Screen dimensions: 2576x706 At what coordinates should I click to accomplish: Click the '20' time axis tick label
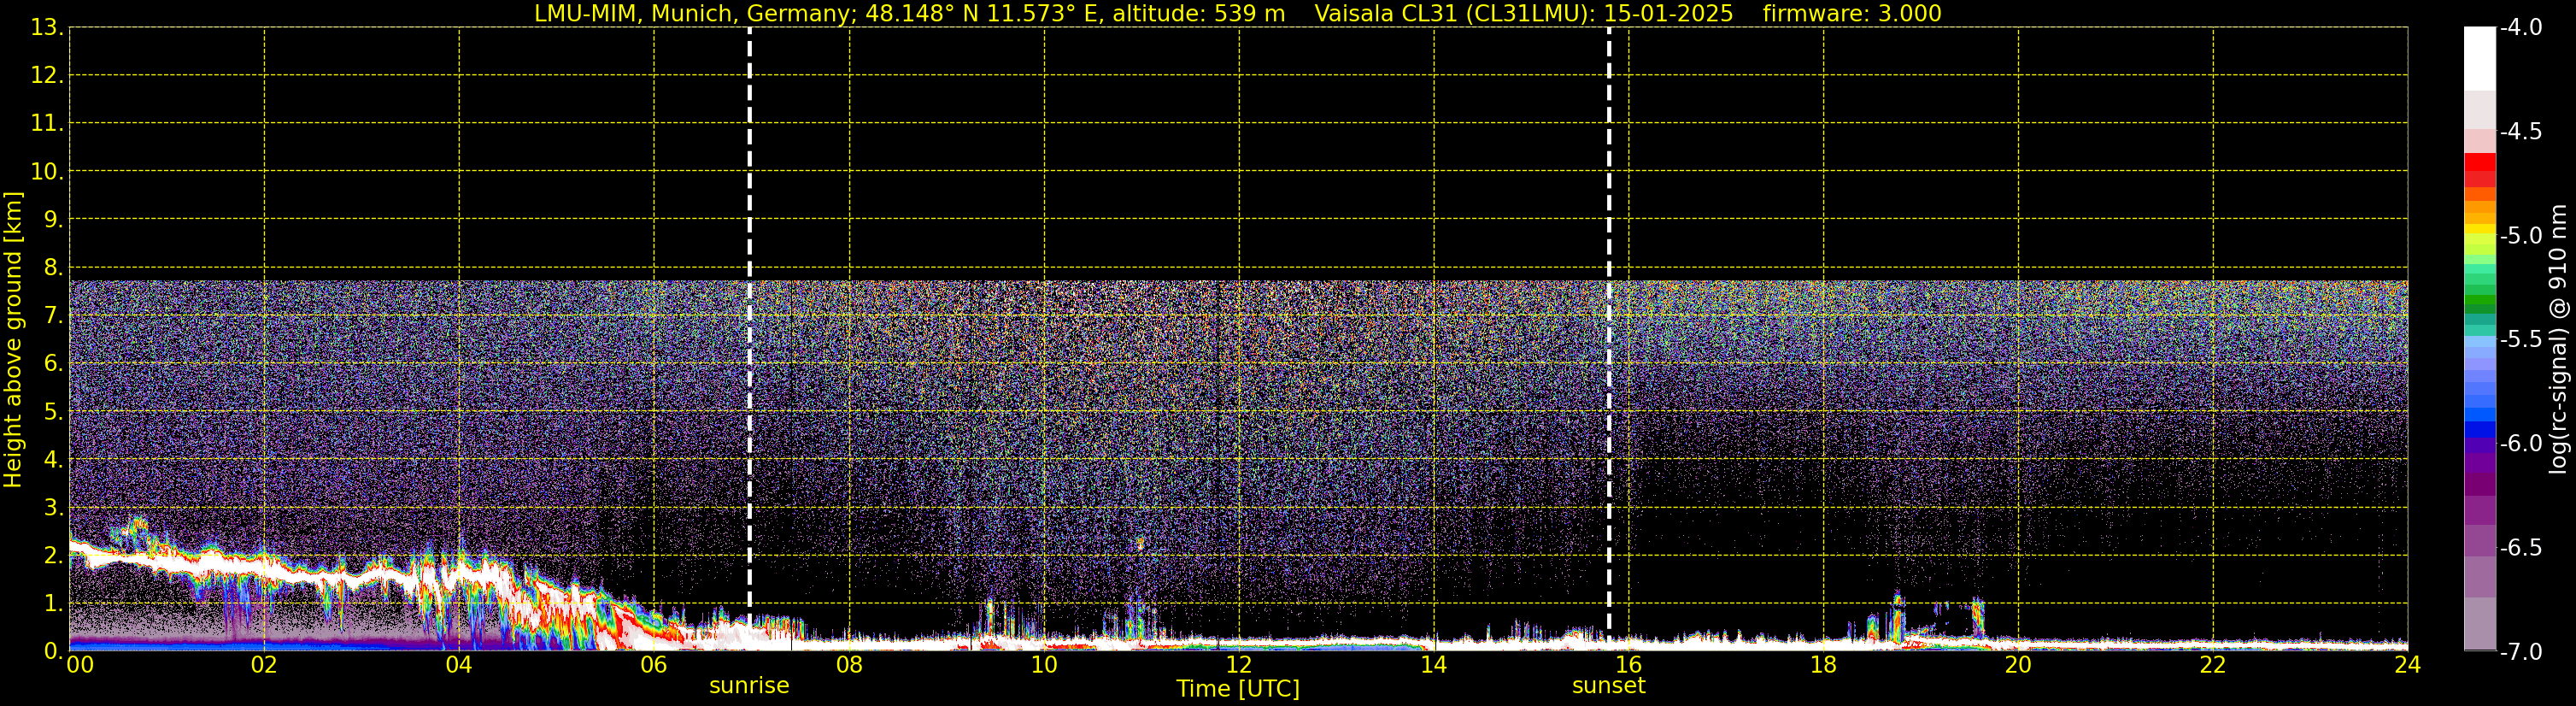[2018, 666]
